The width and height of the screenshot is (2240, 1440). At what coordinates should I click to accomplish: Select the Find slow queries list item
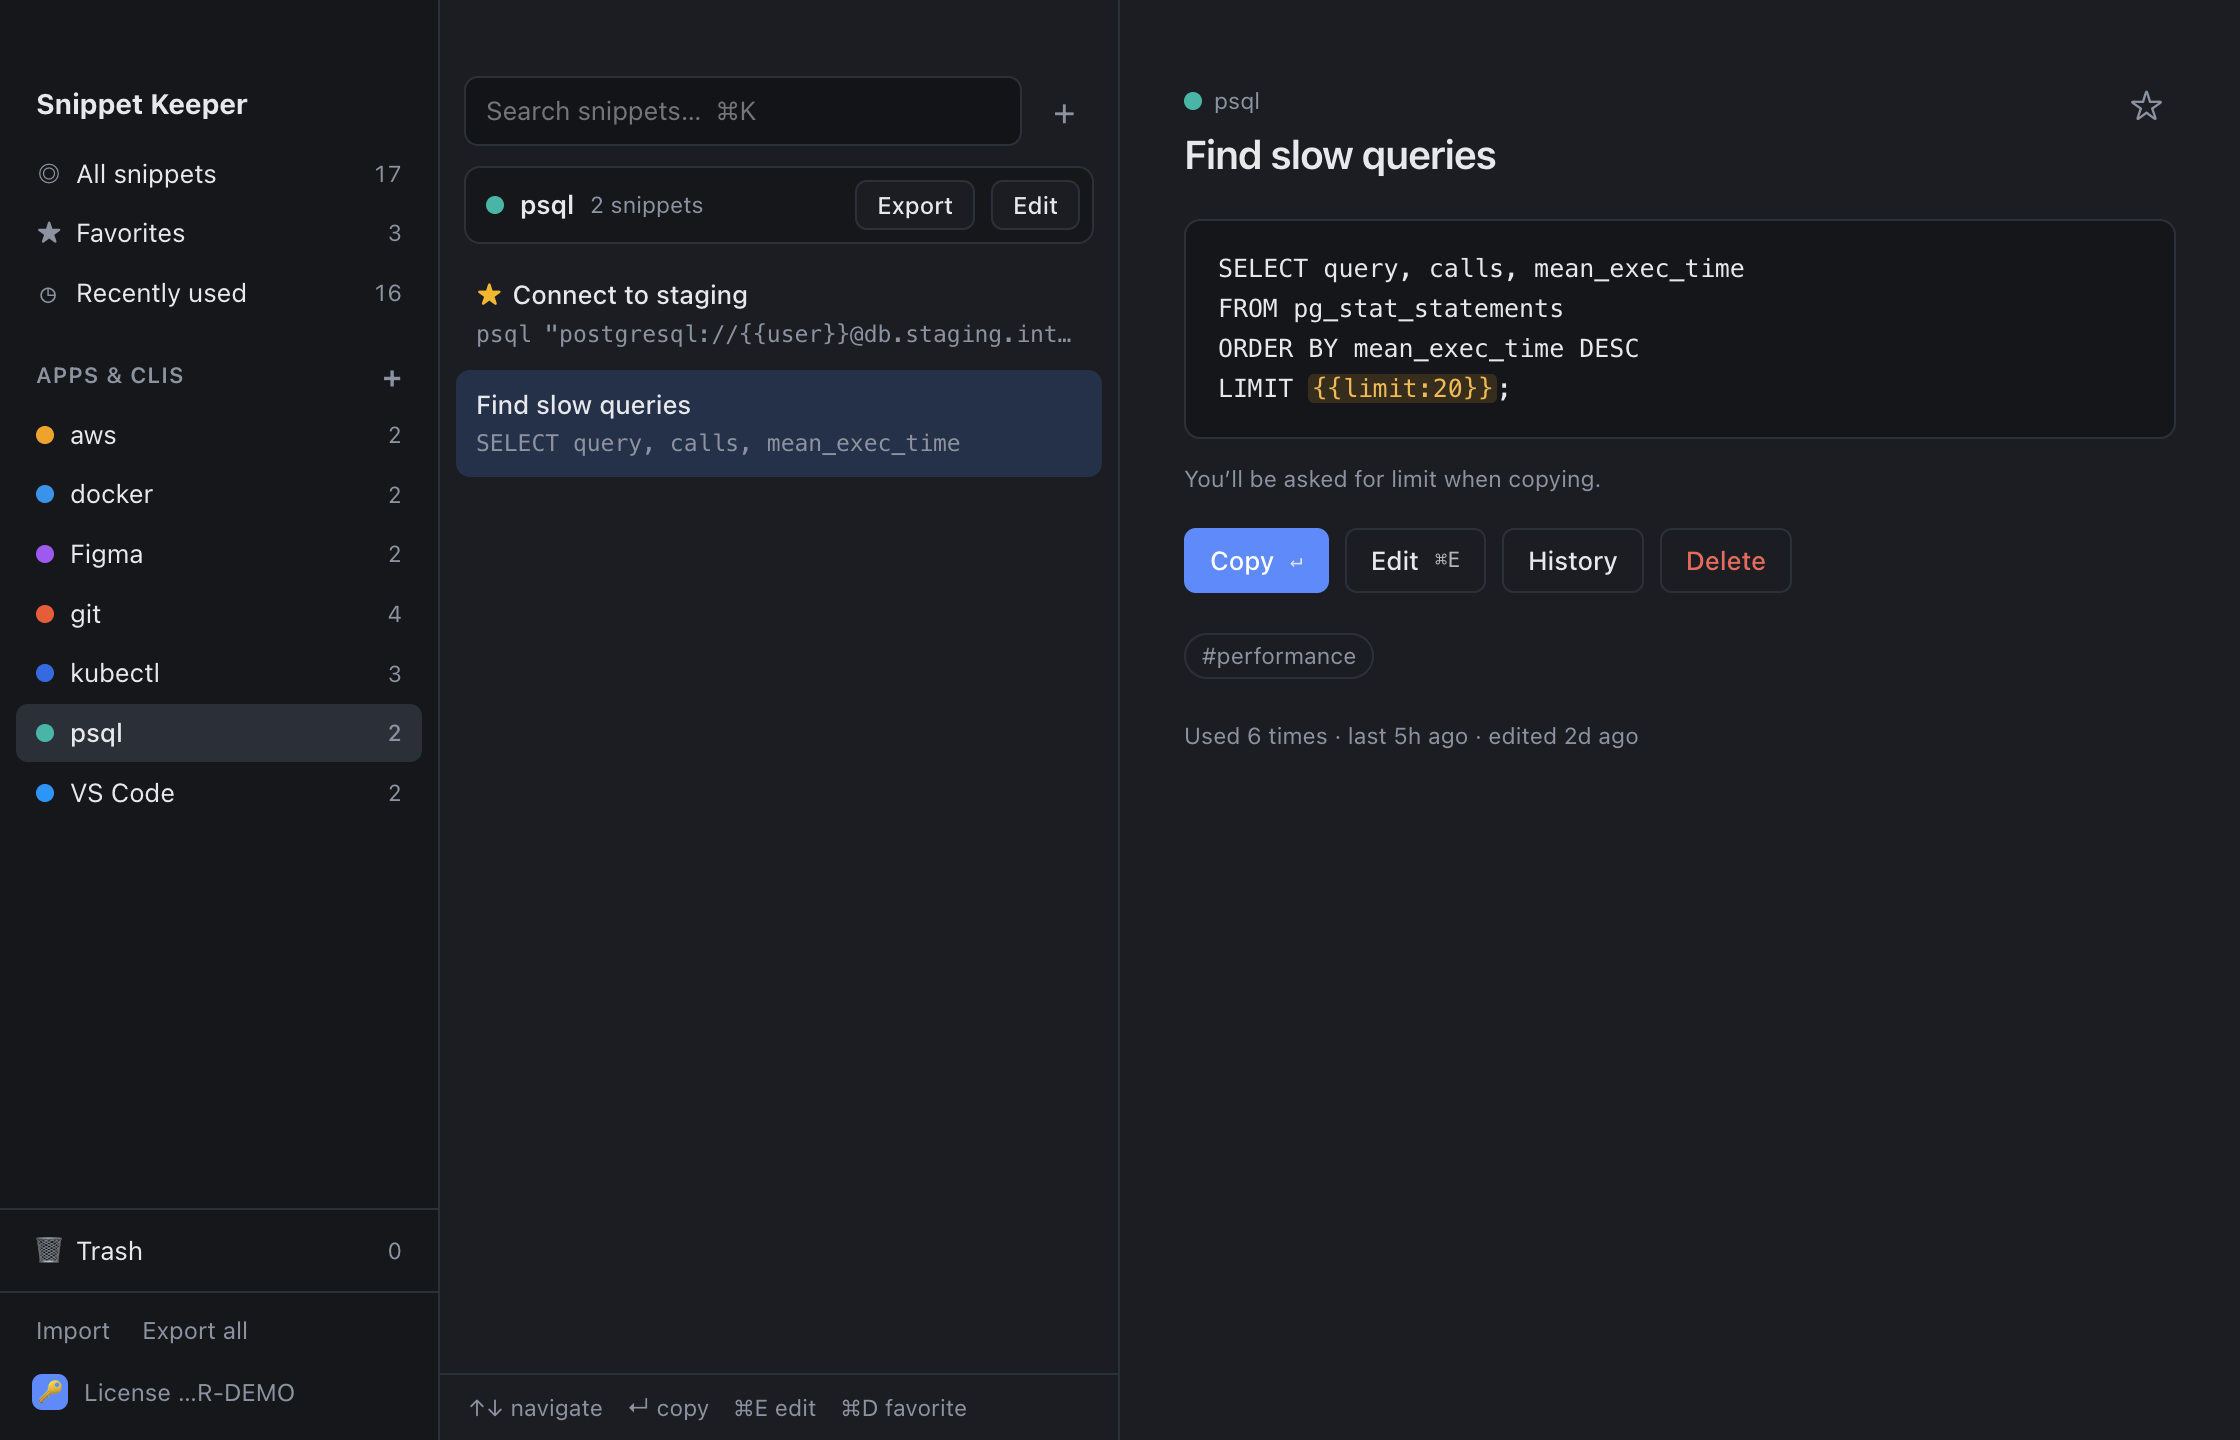tap(779, 424)
